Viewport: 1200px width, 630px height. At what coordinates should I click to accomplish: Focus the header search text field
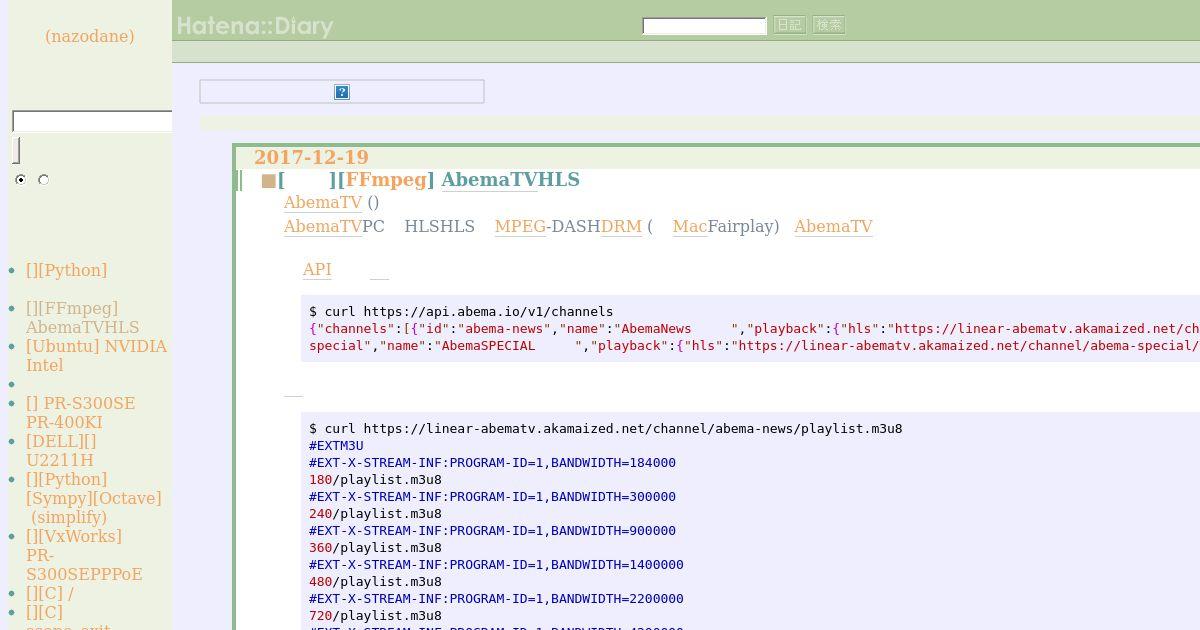point(704,25)
